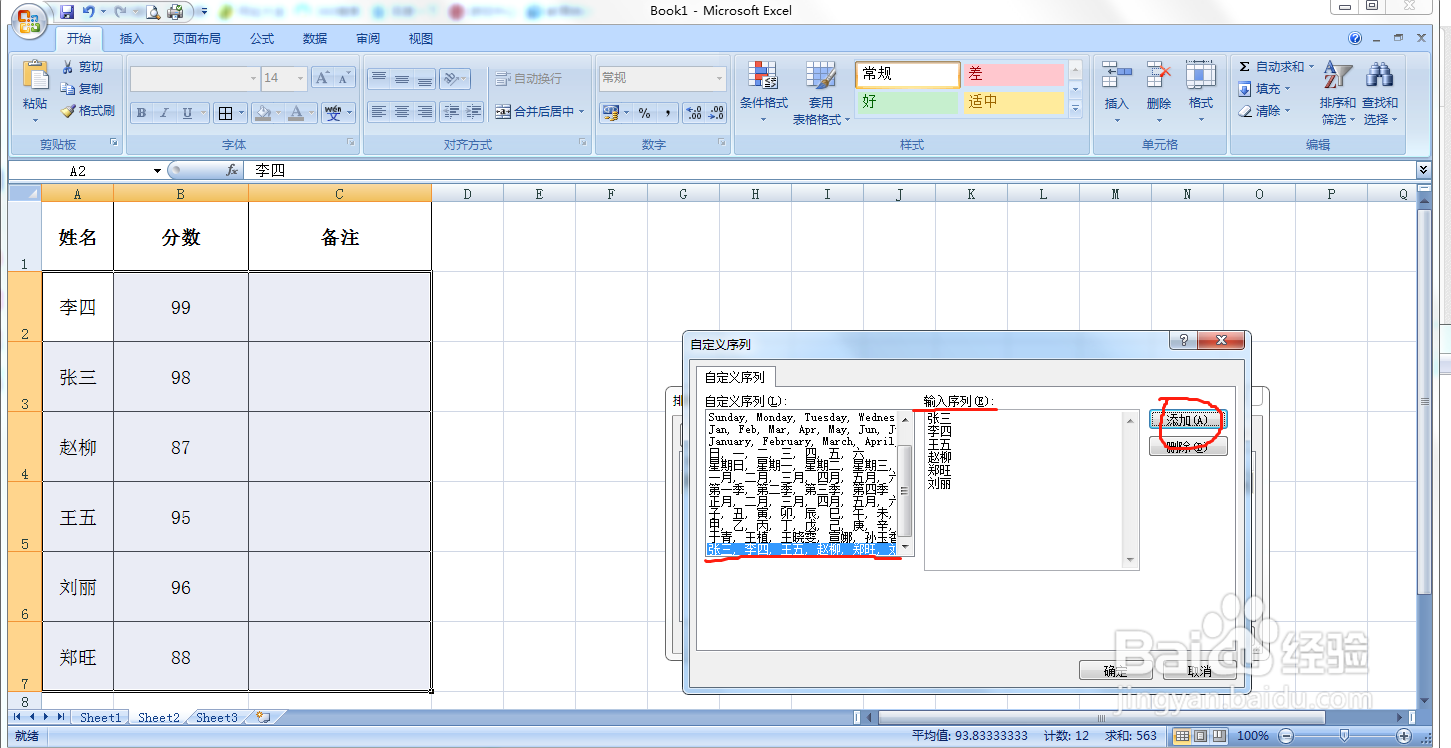
Task: Click the text orientation icon
Action: coord(451,78)
